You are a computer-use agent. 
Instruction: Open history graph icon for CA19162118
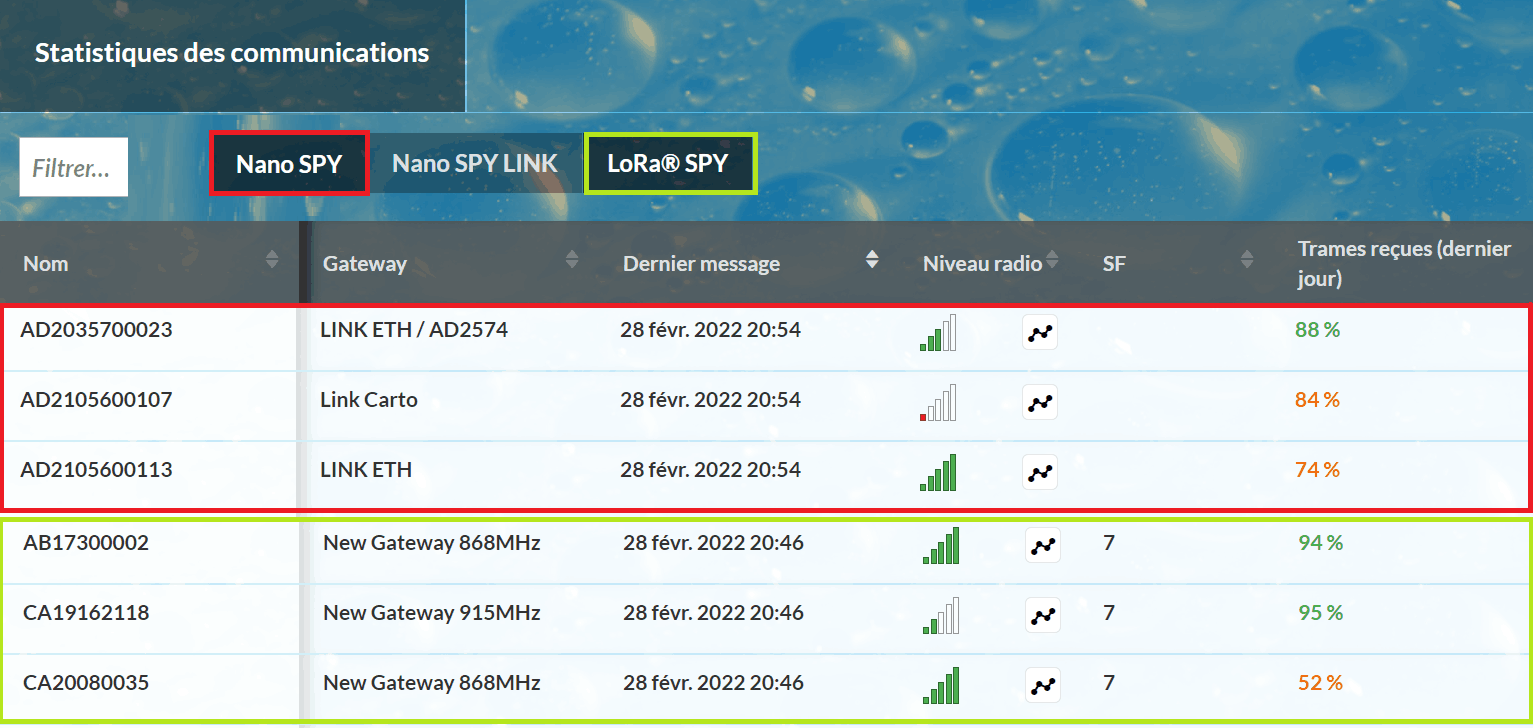pos(1043,615)
